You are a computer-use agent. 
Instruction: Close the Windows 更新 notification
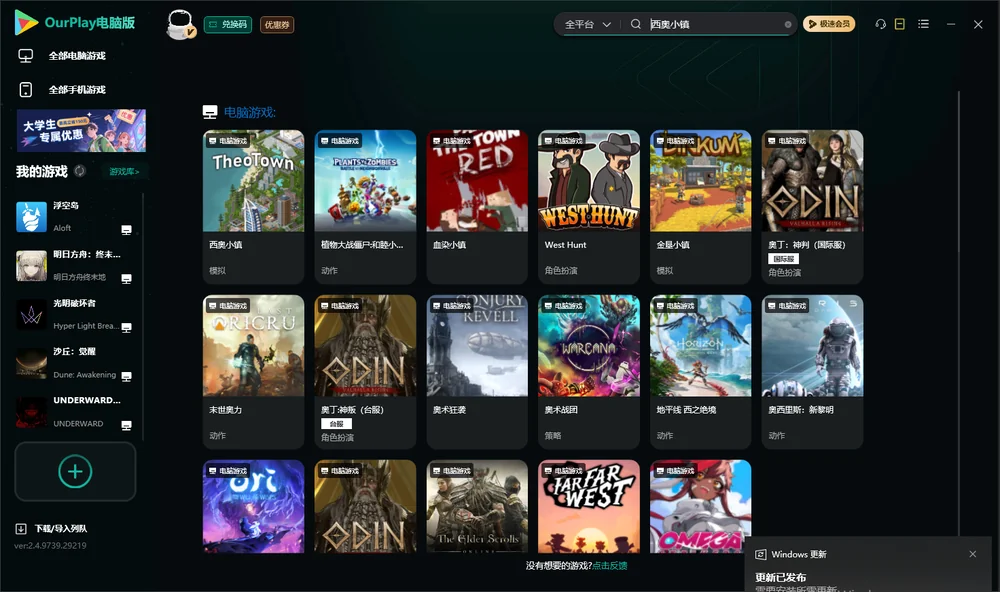pos(973,554)
